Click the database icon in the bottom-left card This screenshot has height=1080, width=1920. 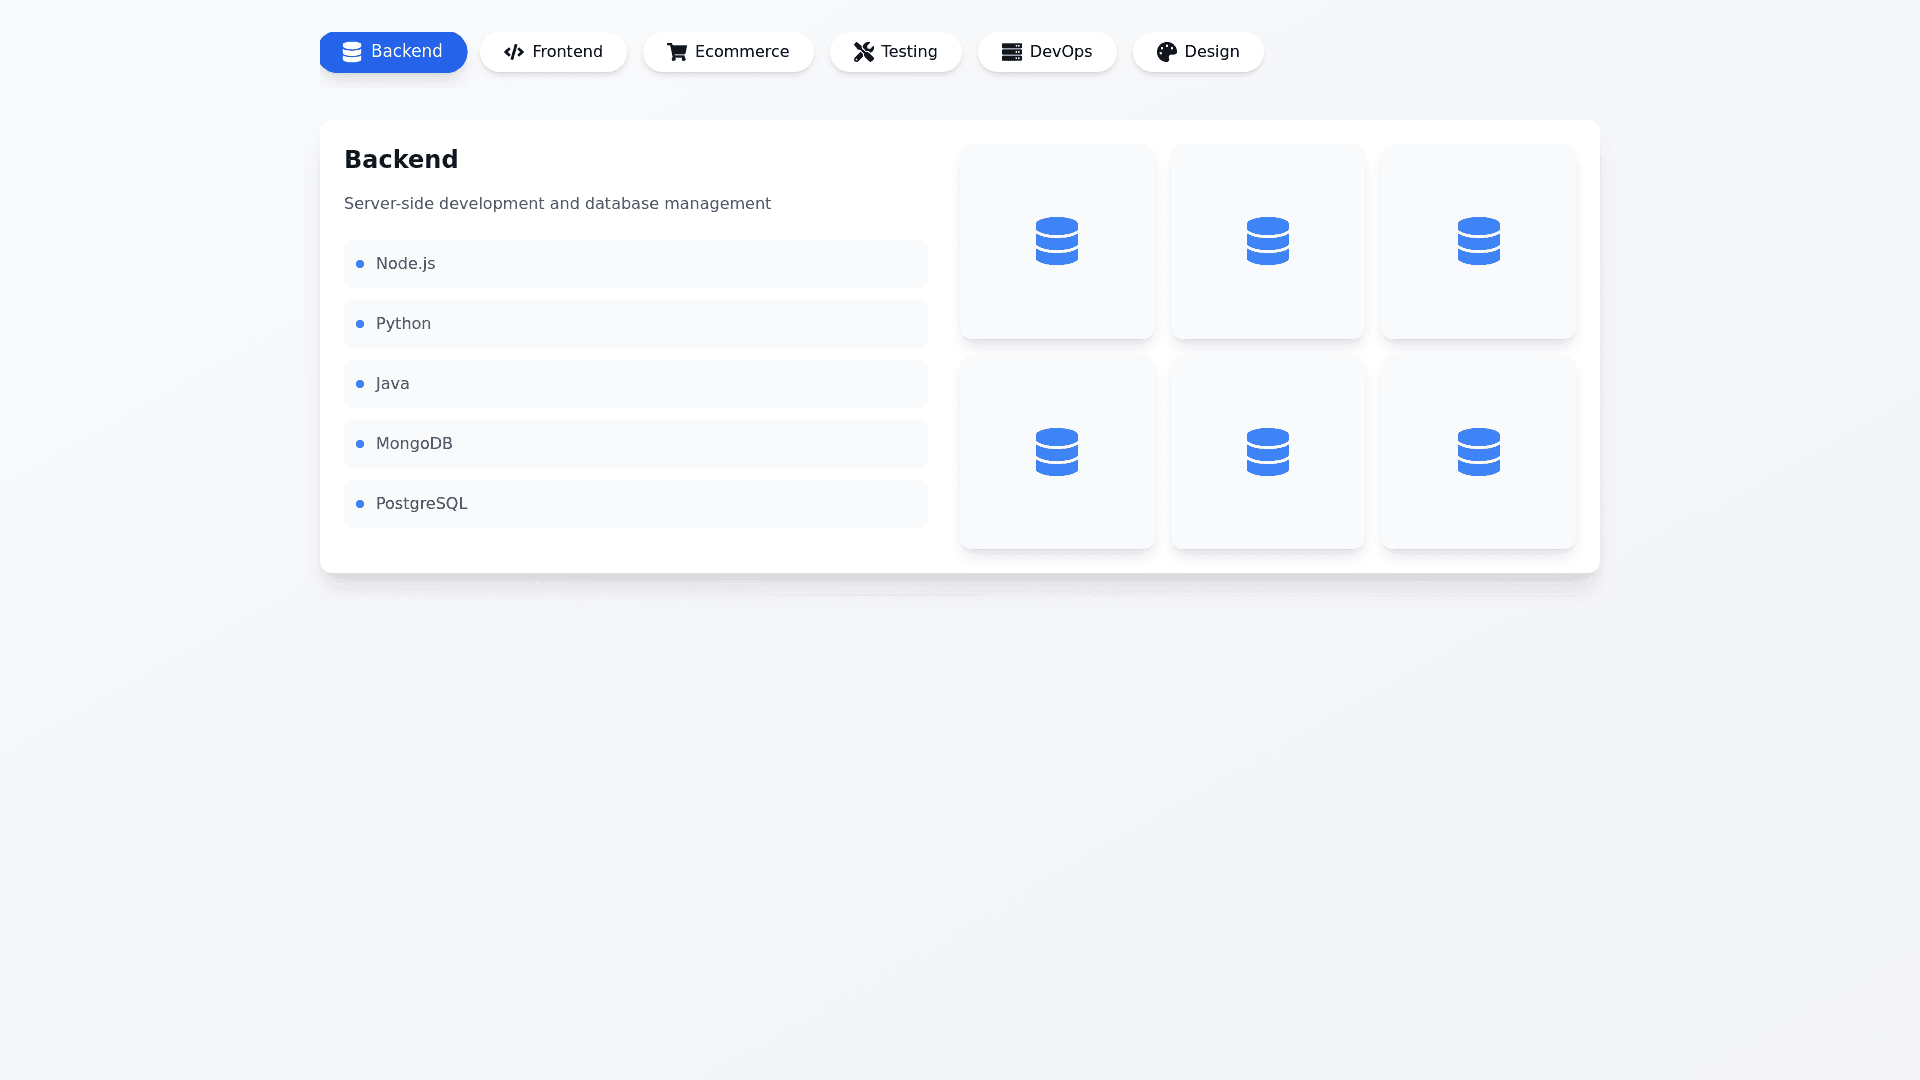pos(1057,451)
